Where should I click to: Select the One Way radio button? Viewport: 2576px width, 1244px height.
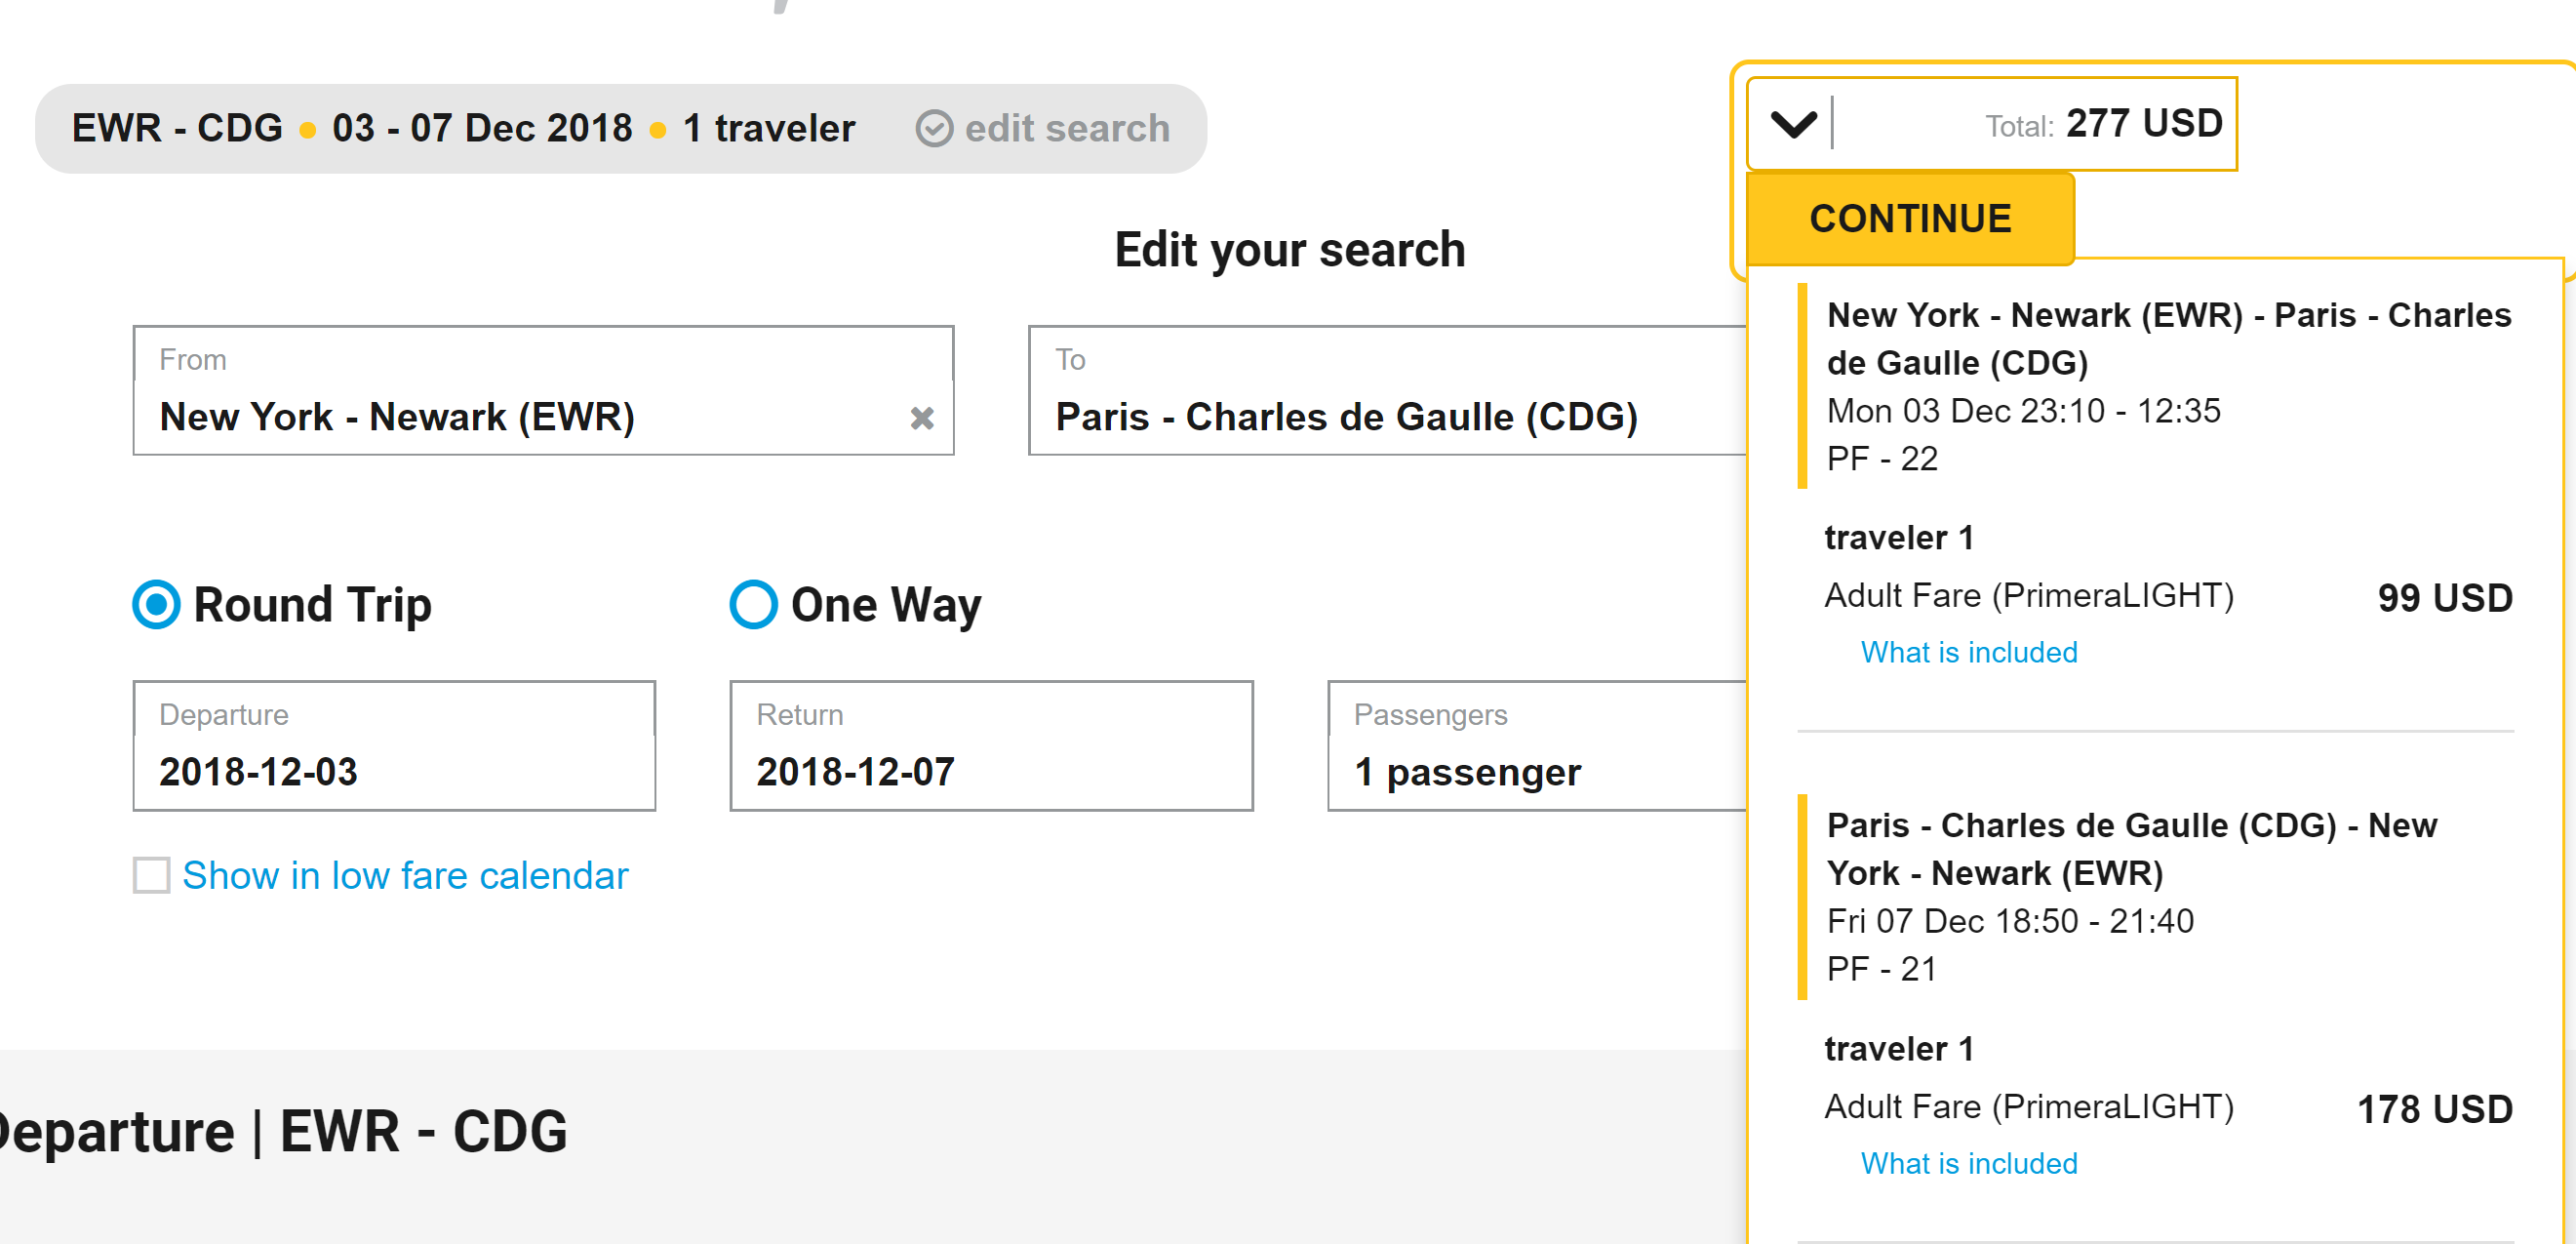(x=753, y=605)
